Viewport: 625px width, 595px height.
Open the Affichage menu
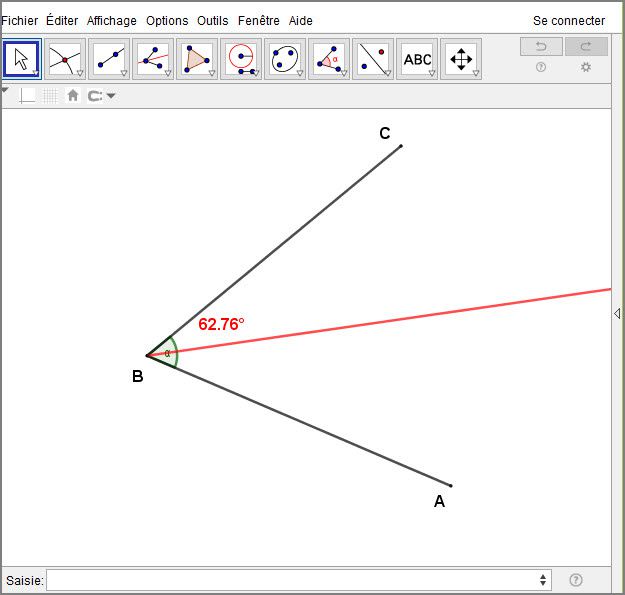[x=112, y=21]
